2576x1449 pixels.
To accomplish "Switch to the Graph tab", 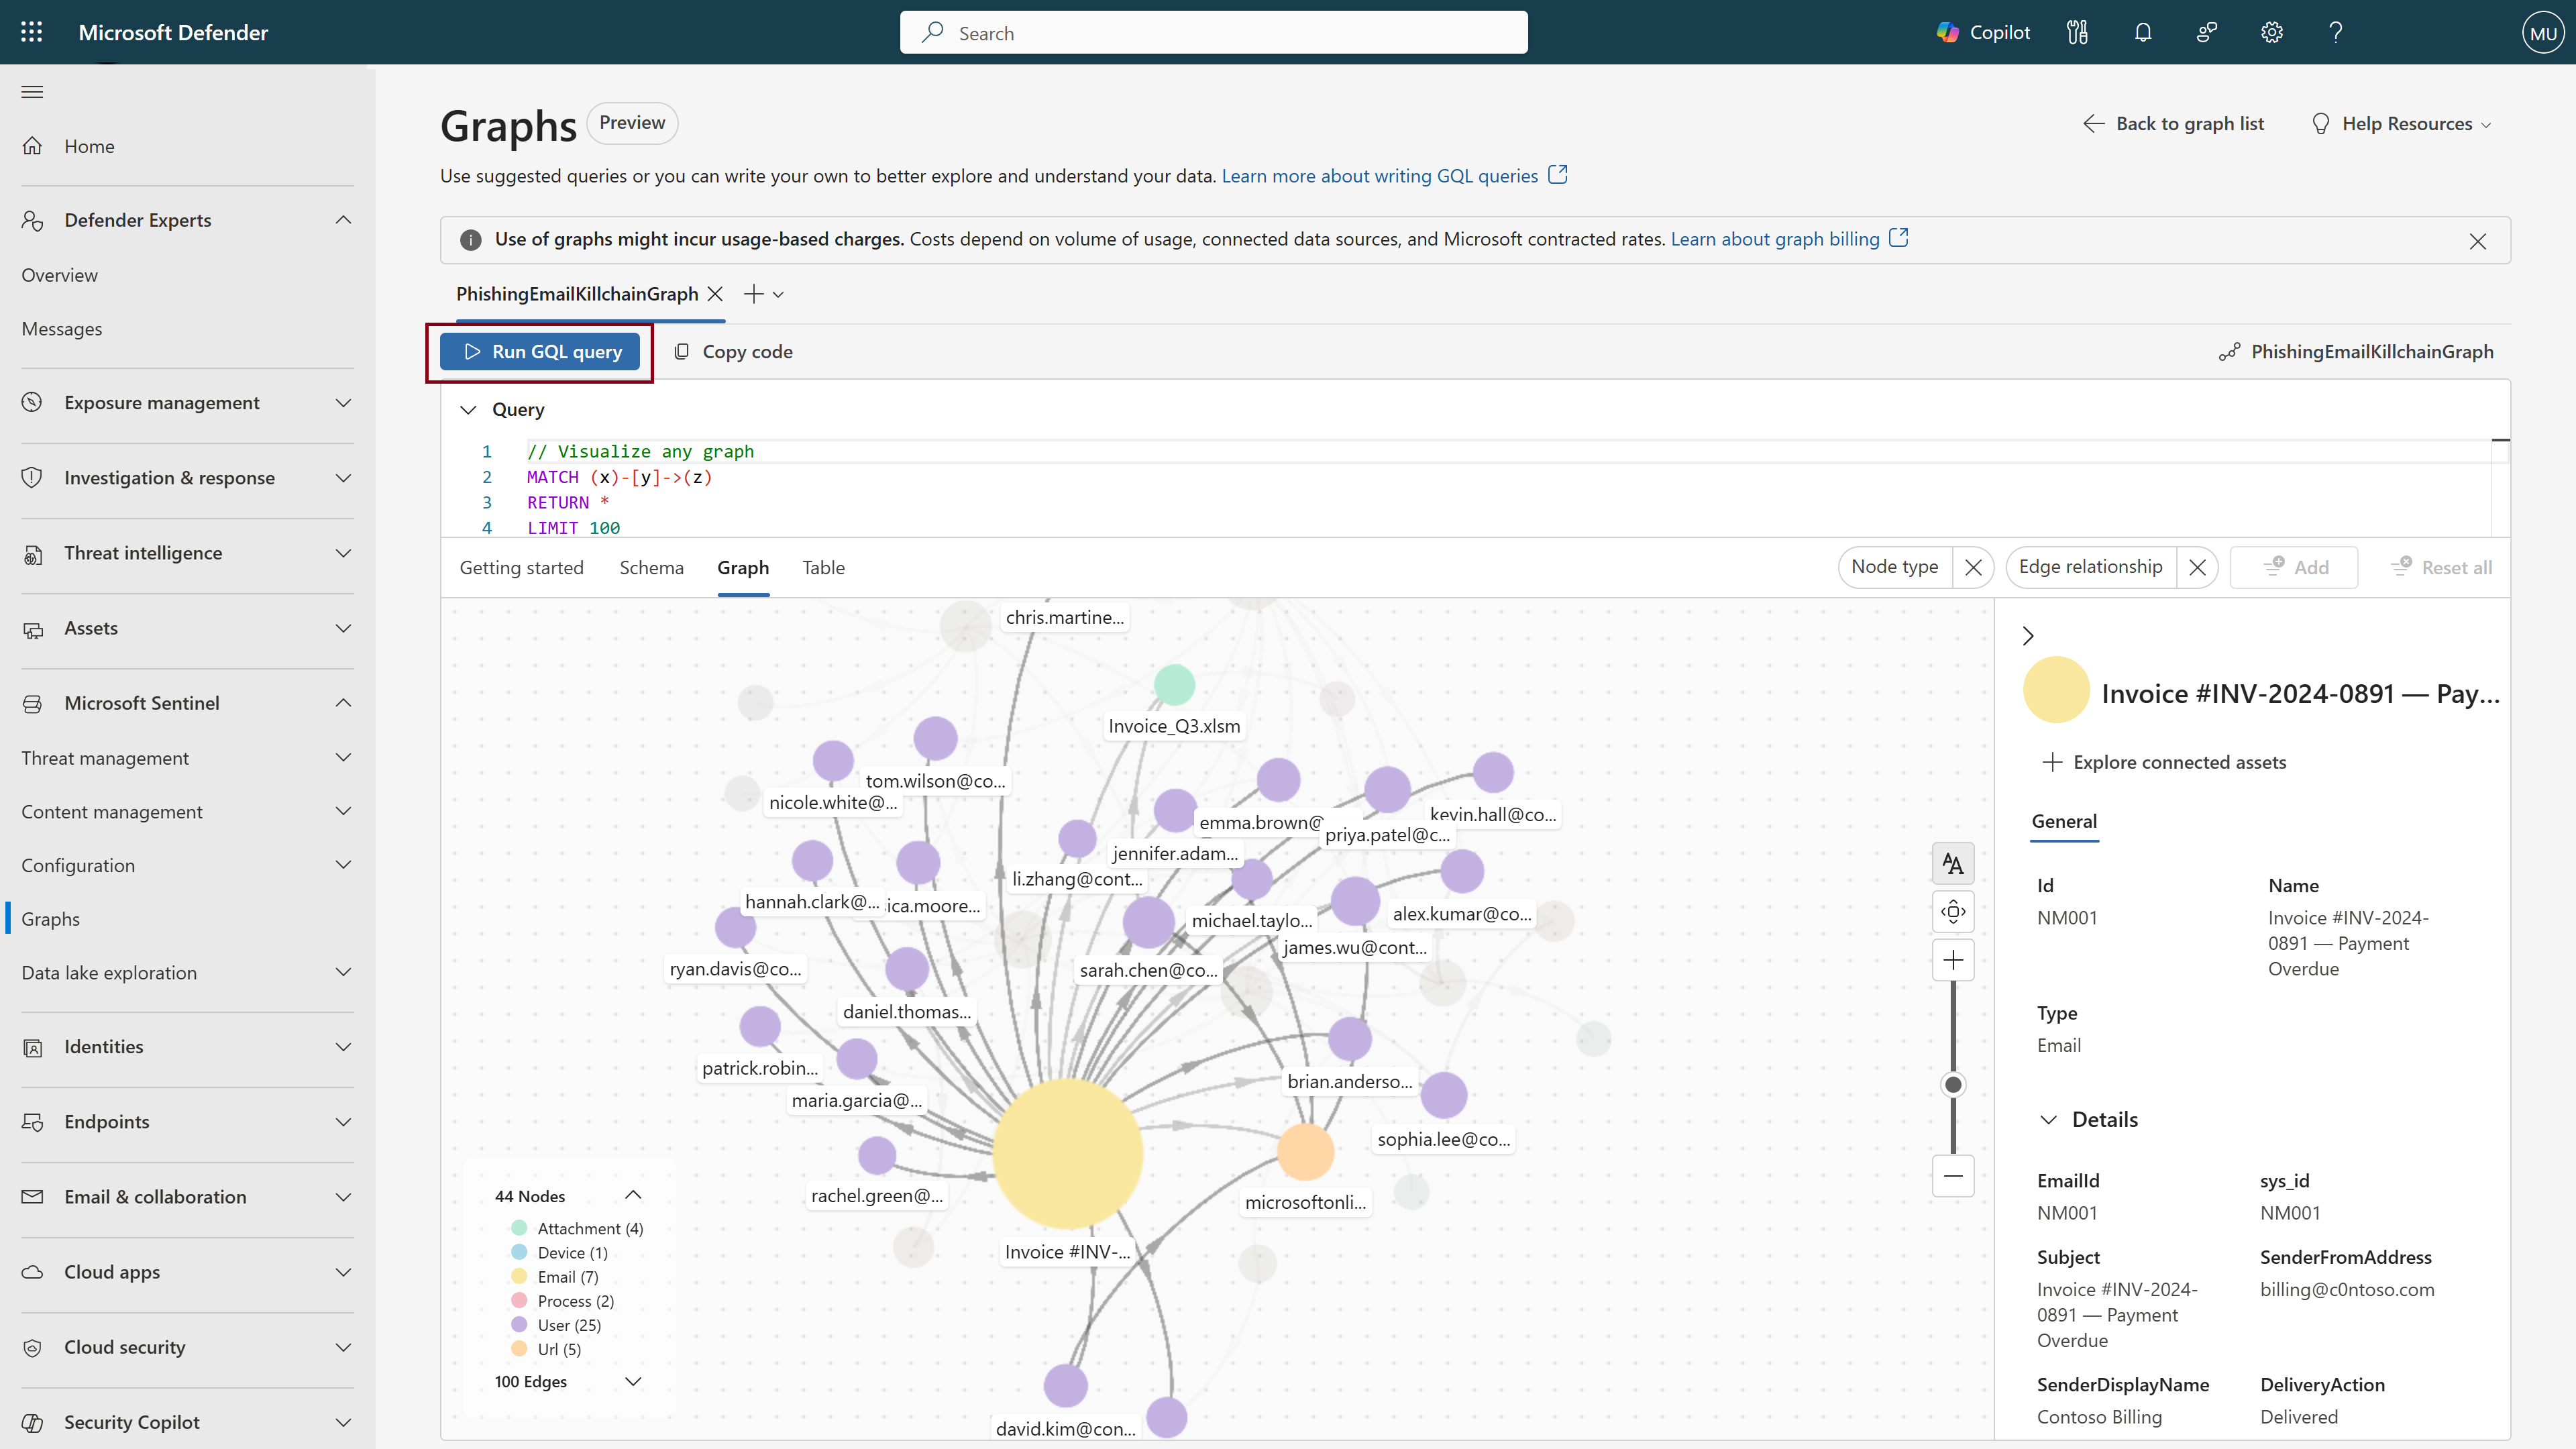I will click(x=743, y=567).
